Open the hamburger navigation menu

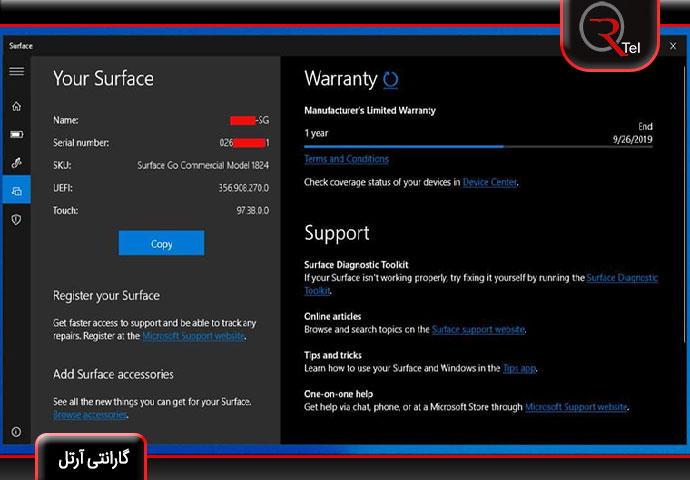click(16, 71)
